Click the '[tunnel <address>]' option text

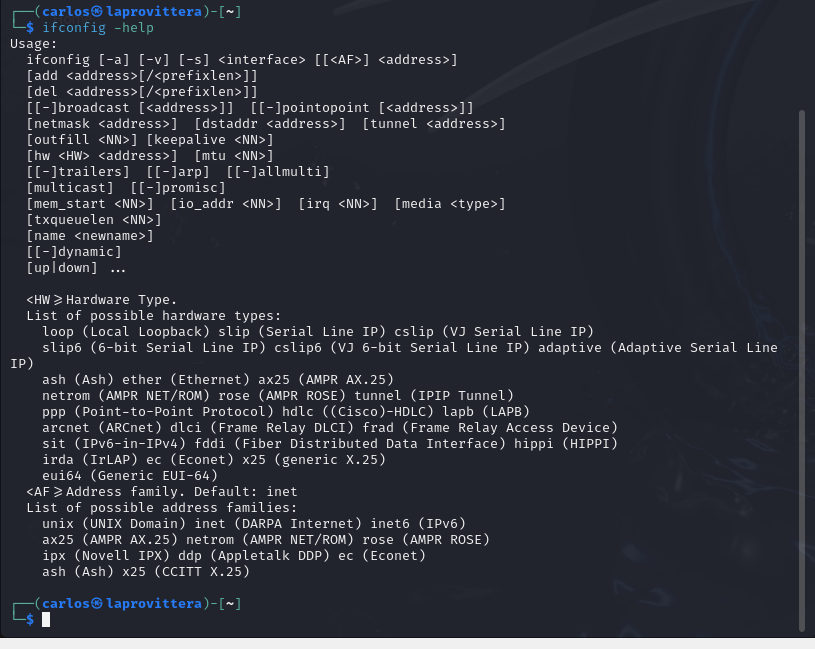click(433, 124)
